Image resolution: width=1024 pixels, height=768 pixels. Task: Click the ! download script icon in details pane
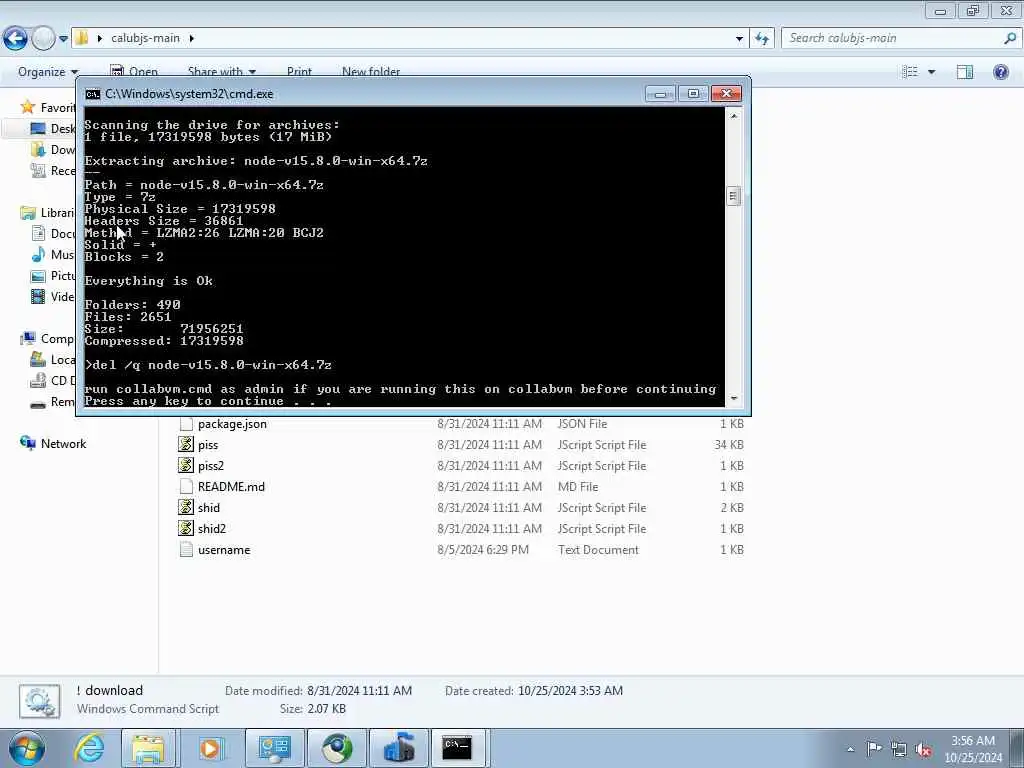(x=40, y=701)
